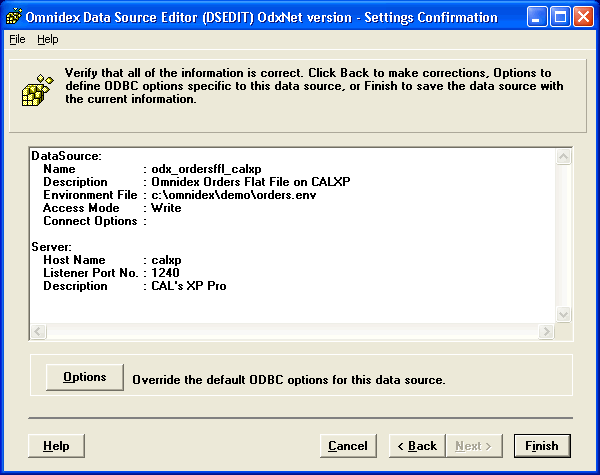Click the 'Server:' heading
The image size is (600, 475).
51,247
